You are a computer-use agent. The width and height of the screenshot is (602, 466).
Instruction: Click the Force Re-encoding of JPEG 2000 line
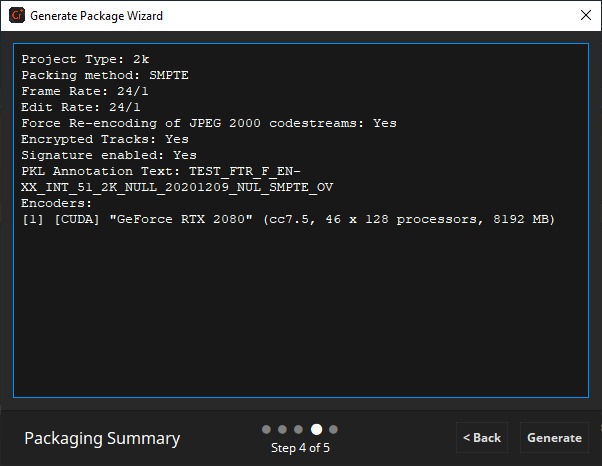click(208, 123)
